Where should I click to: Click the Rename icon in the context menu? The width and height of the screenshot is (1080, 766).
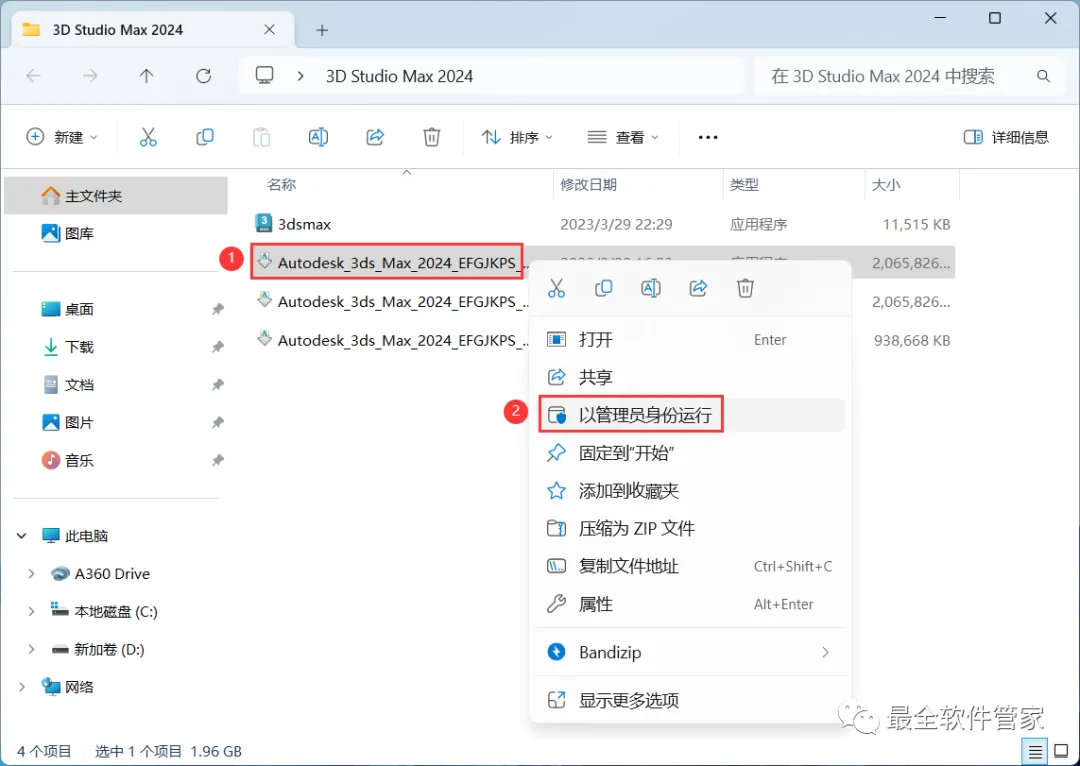tap(651, 288)
